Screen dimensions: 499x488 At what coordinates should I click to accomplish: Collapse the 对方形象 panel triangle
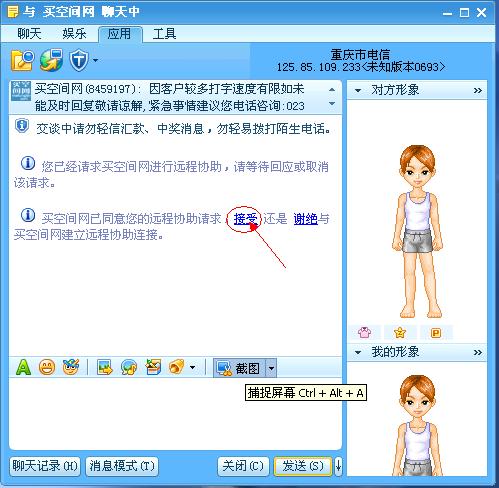click(x=358, y=90)
